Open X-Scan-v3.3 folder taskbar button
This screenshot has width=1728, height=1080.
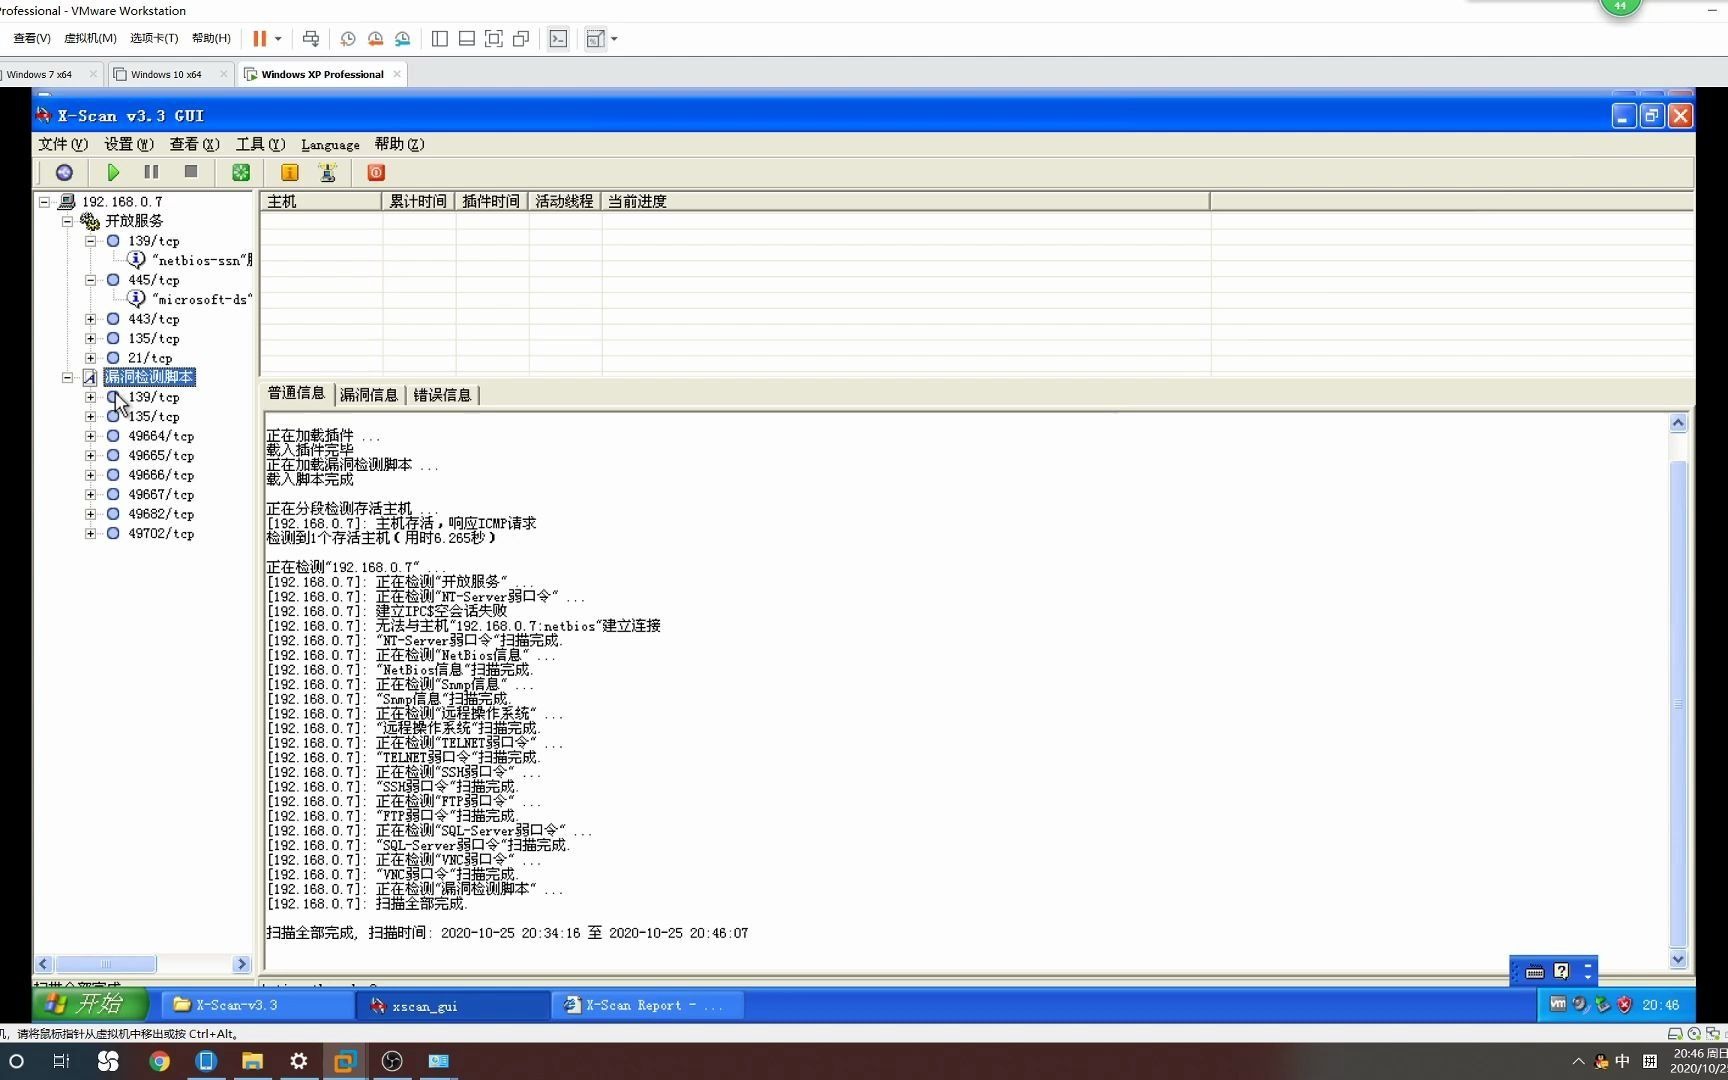pos(257,1005)
